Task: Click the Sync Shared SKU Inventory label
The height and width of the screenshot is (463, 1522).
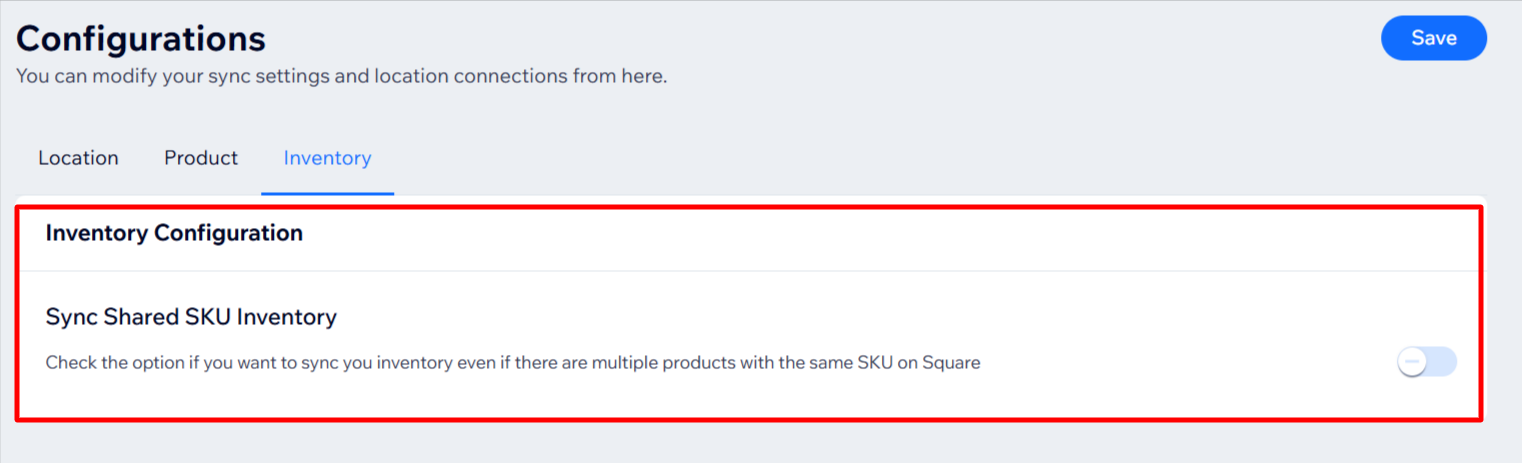Action: 191,317
